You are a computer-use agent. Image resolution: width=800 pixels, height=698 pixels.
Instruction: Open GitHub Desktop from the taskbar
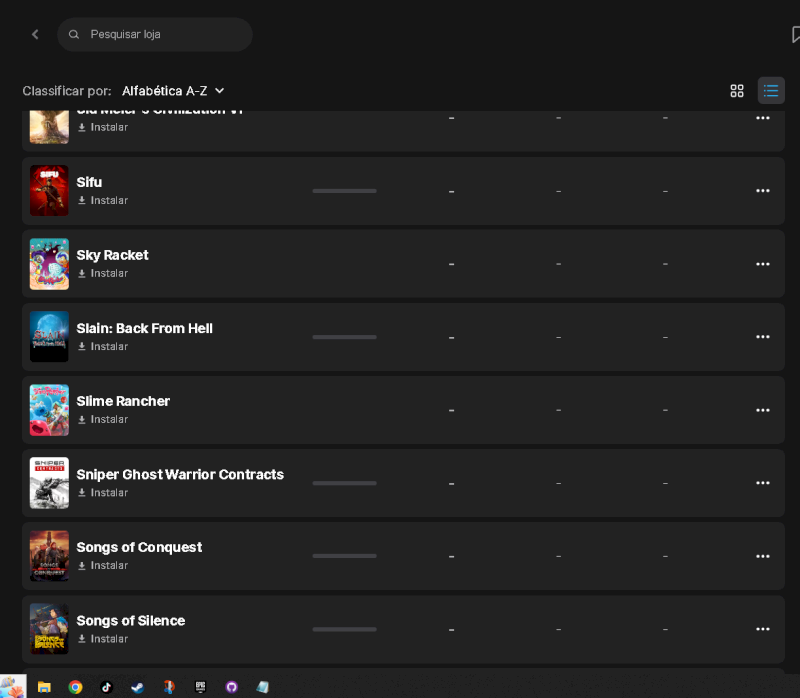pos(232,687)
